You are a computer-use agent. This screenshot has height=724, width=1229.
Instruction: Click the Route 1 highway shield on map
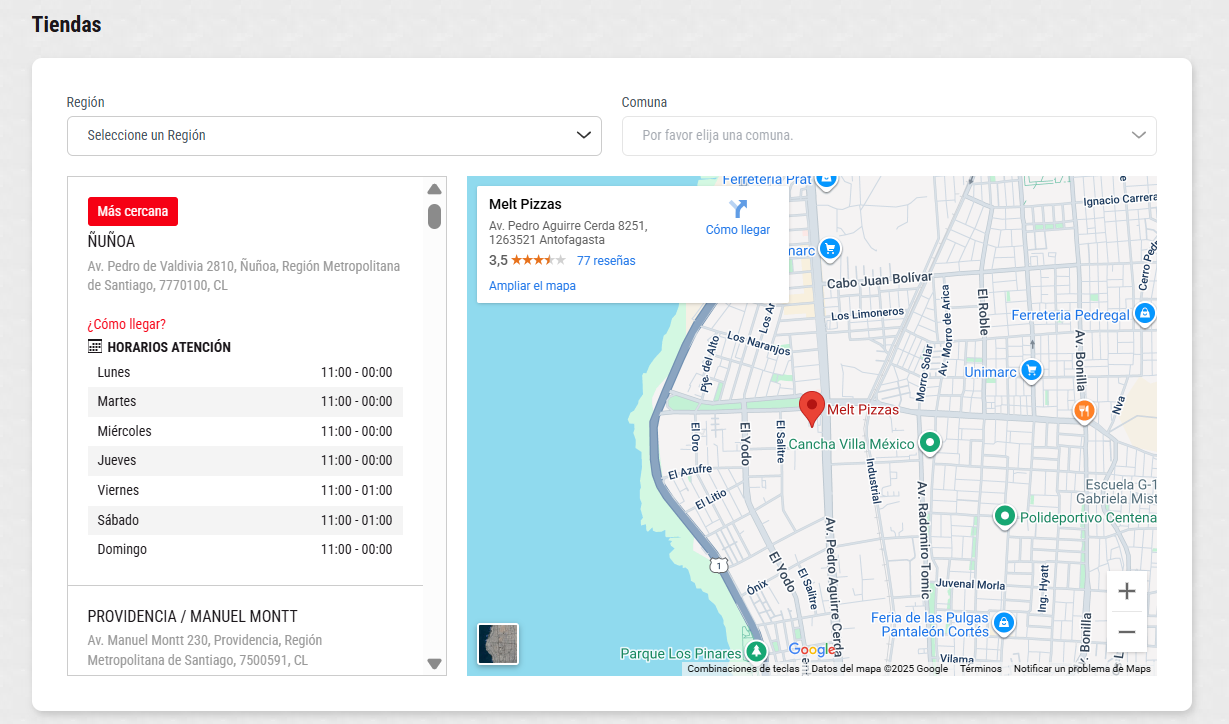tap(717, 566)
